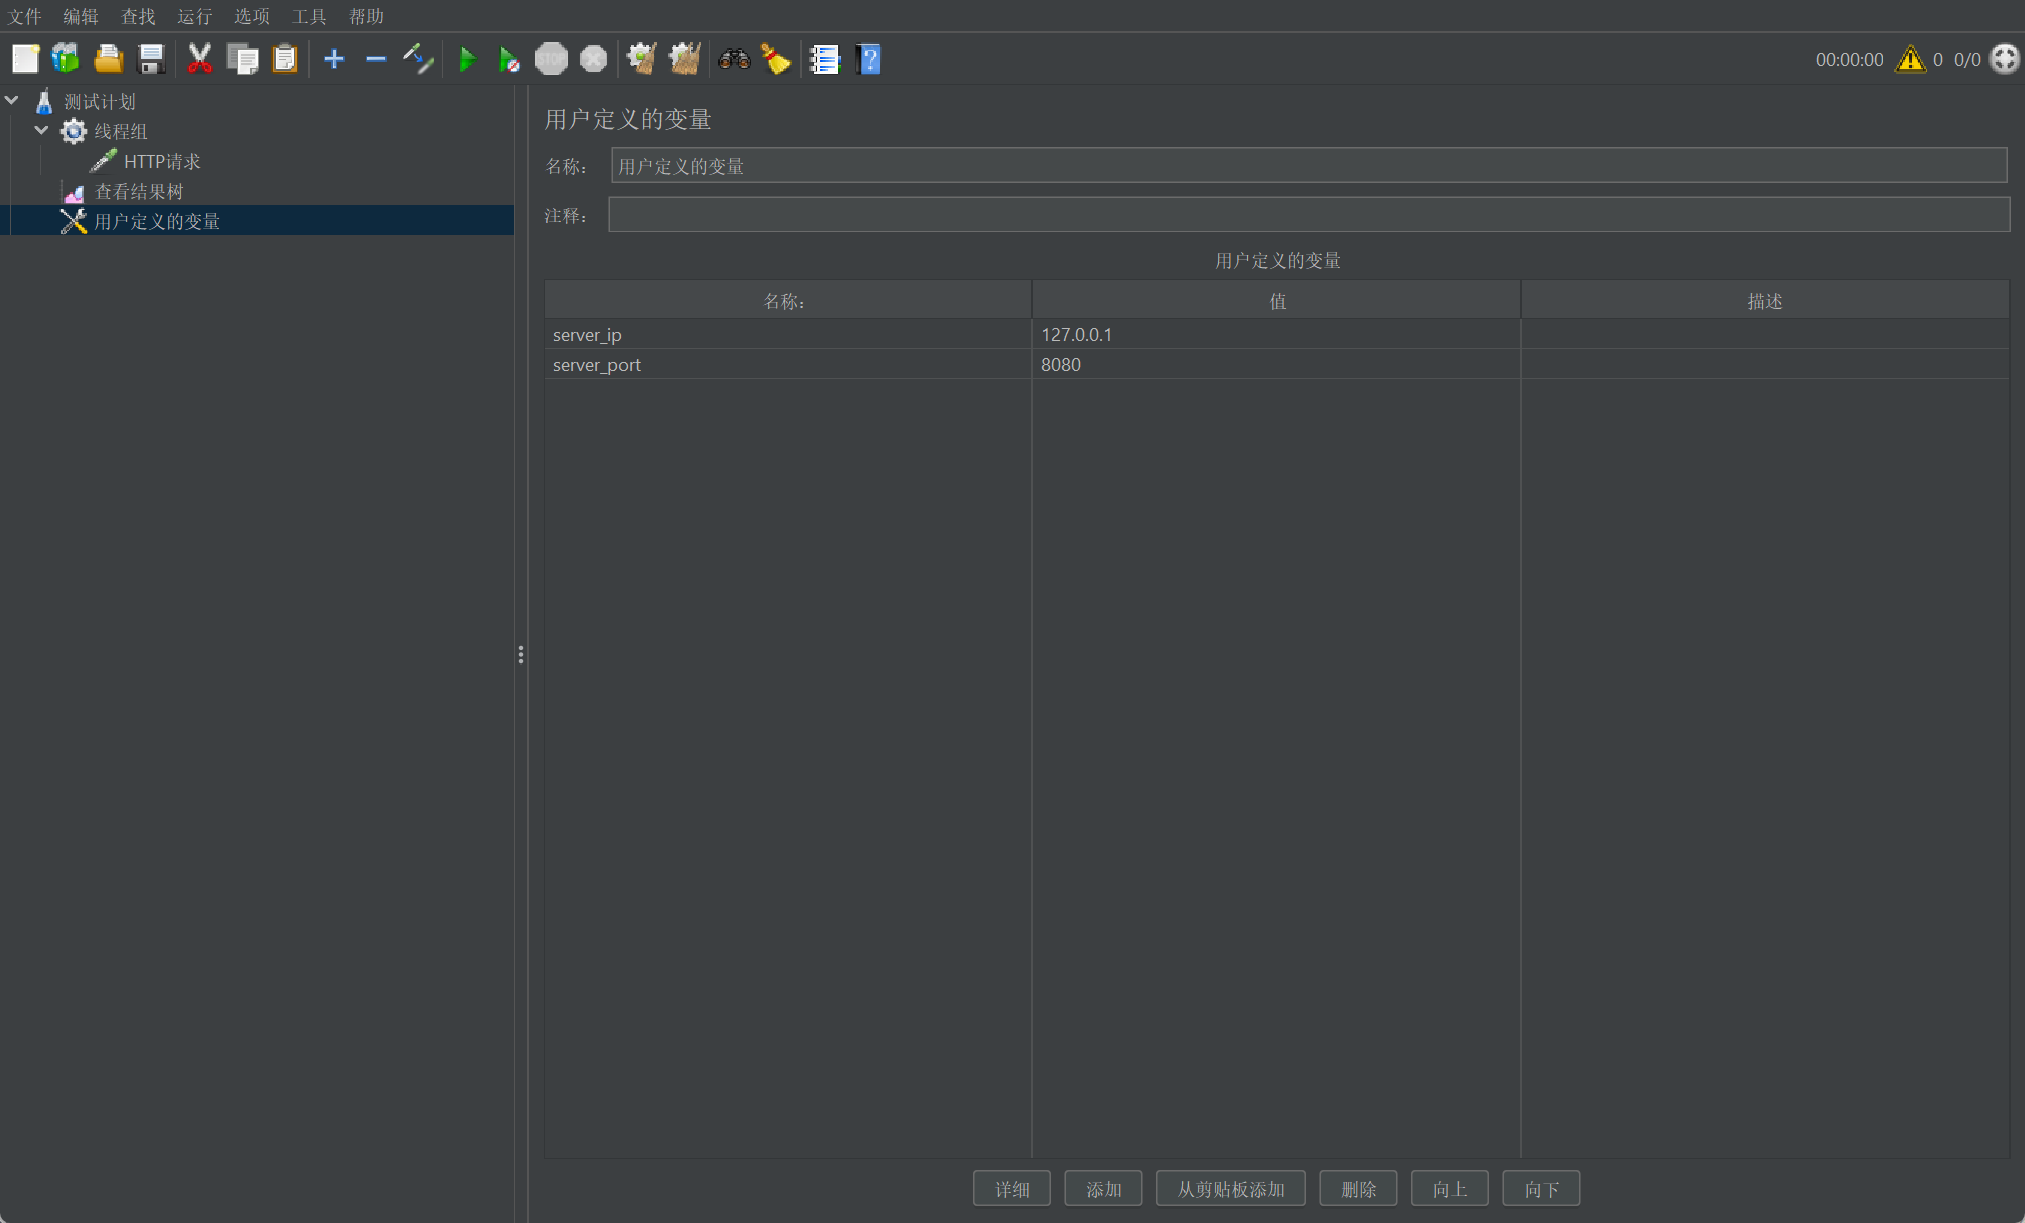
Task: Open the Templates icon in toolbar
Action: [66, 59]
